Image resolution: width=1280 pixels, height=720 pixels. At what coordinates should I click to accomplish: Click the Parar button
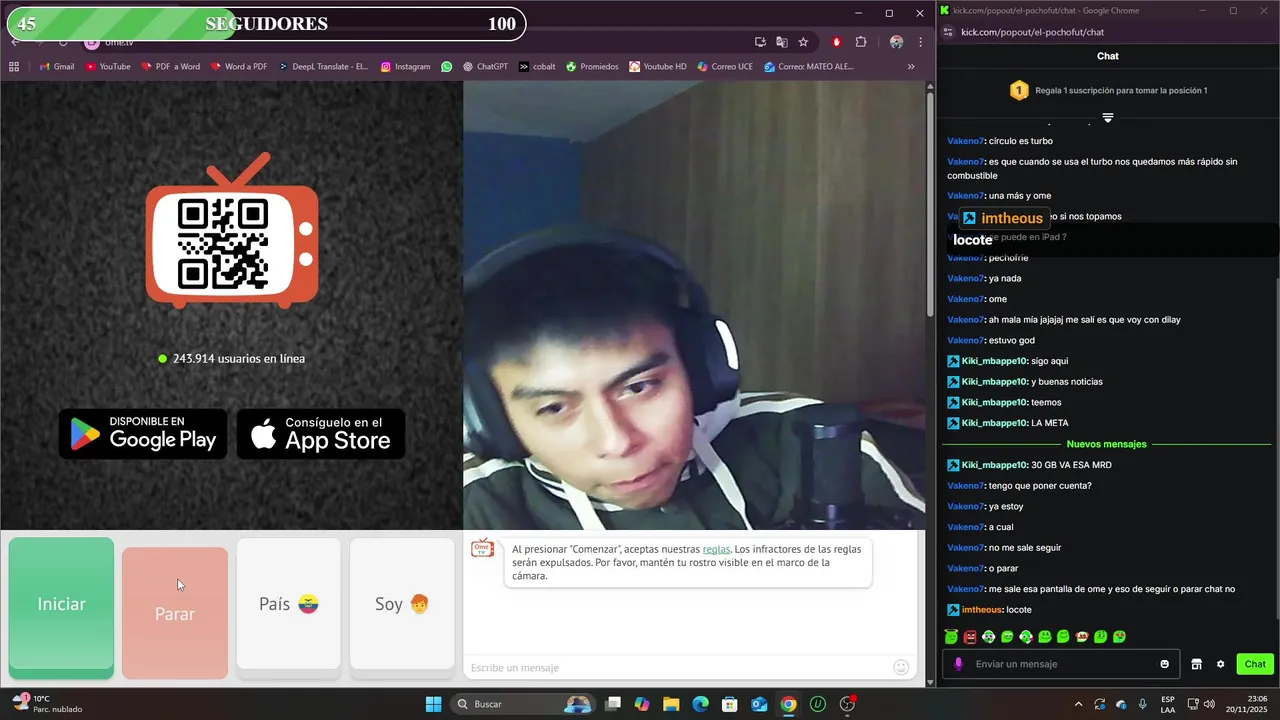pos(175,613)
